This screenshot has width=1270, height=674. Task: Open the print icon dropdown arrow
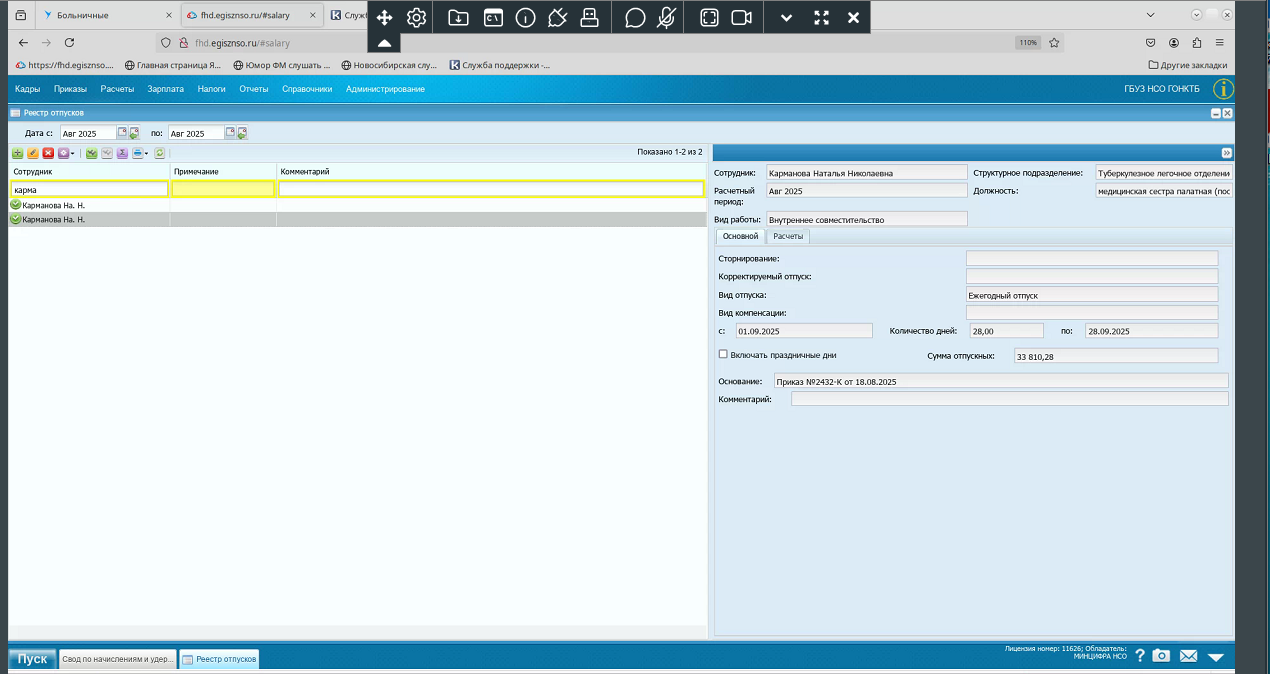(146, 154)
